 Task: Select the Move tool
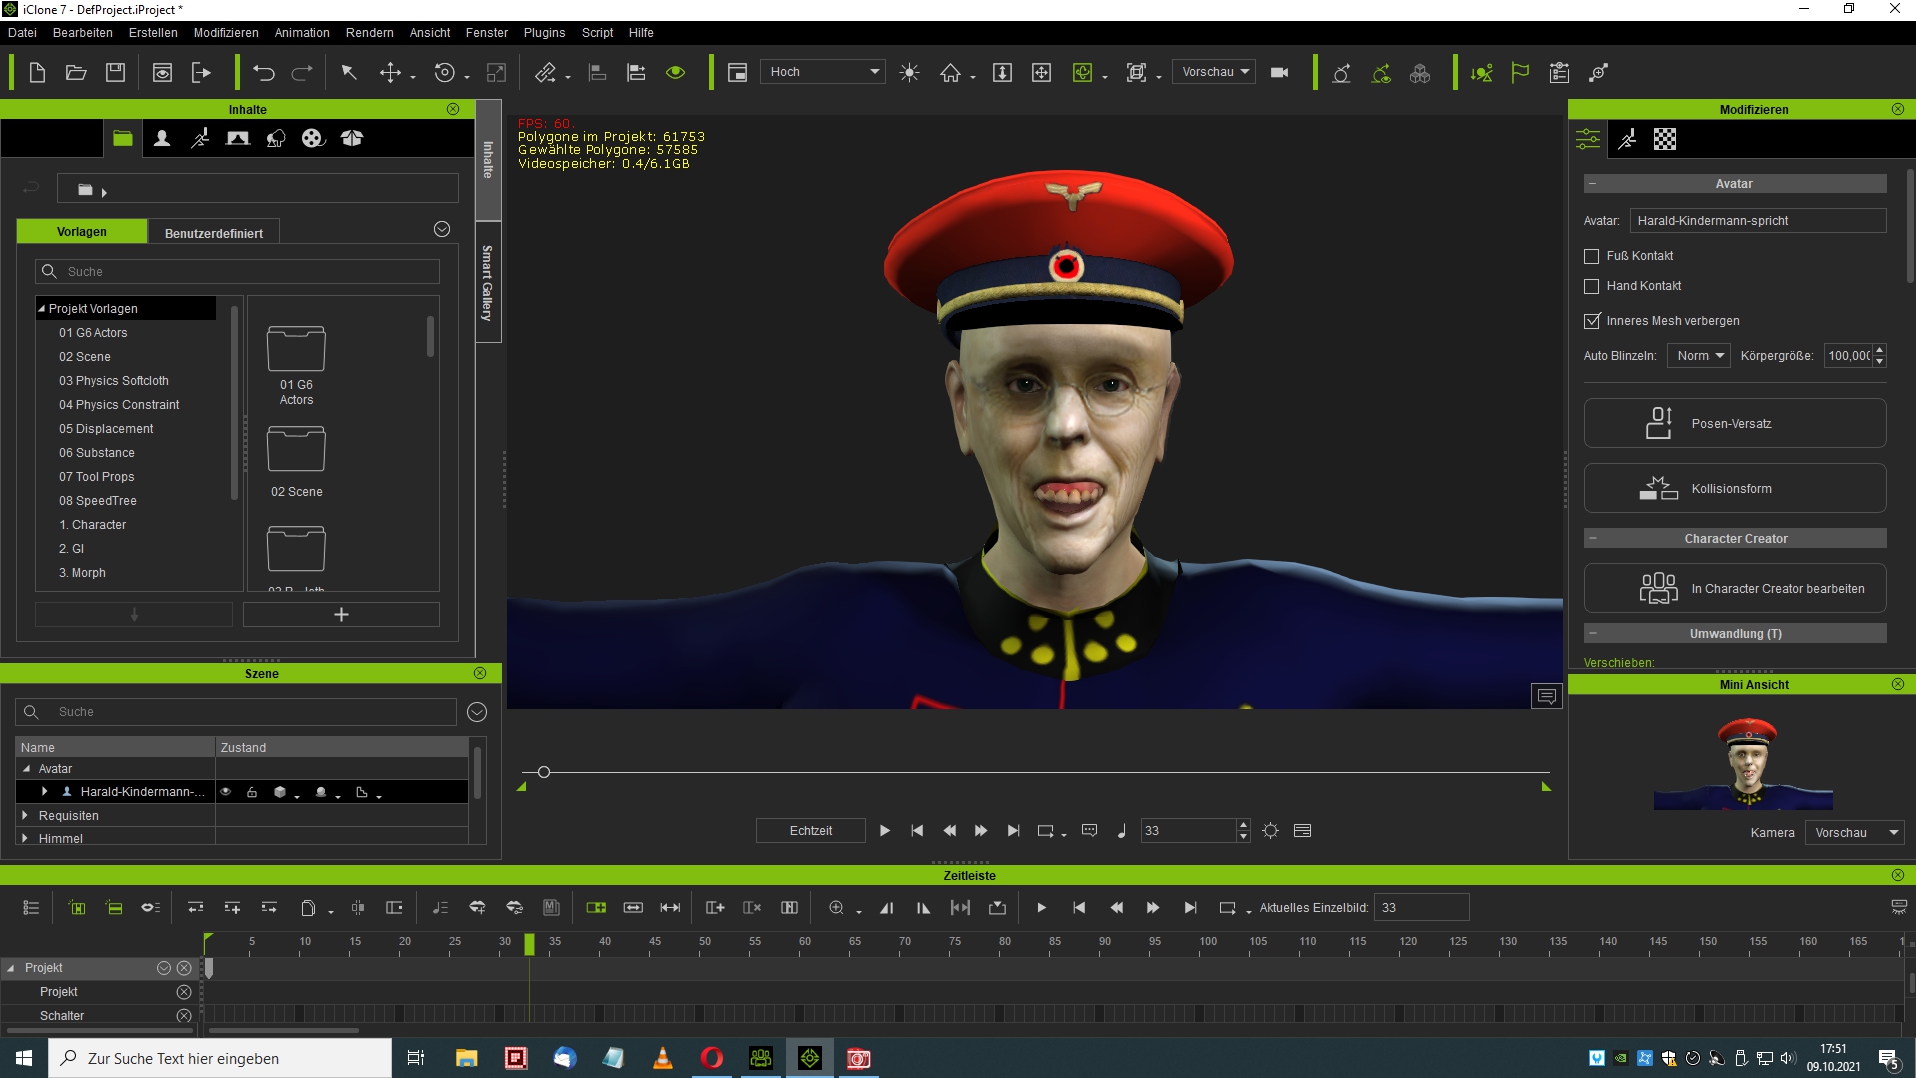tap(390, 72)
